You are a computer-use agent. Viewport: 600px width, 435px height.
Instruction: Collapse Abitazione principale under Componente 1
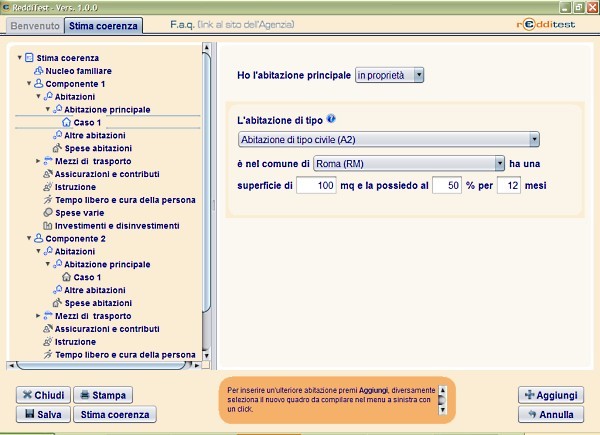[48, 109]
